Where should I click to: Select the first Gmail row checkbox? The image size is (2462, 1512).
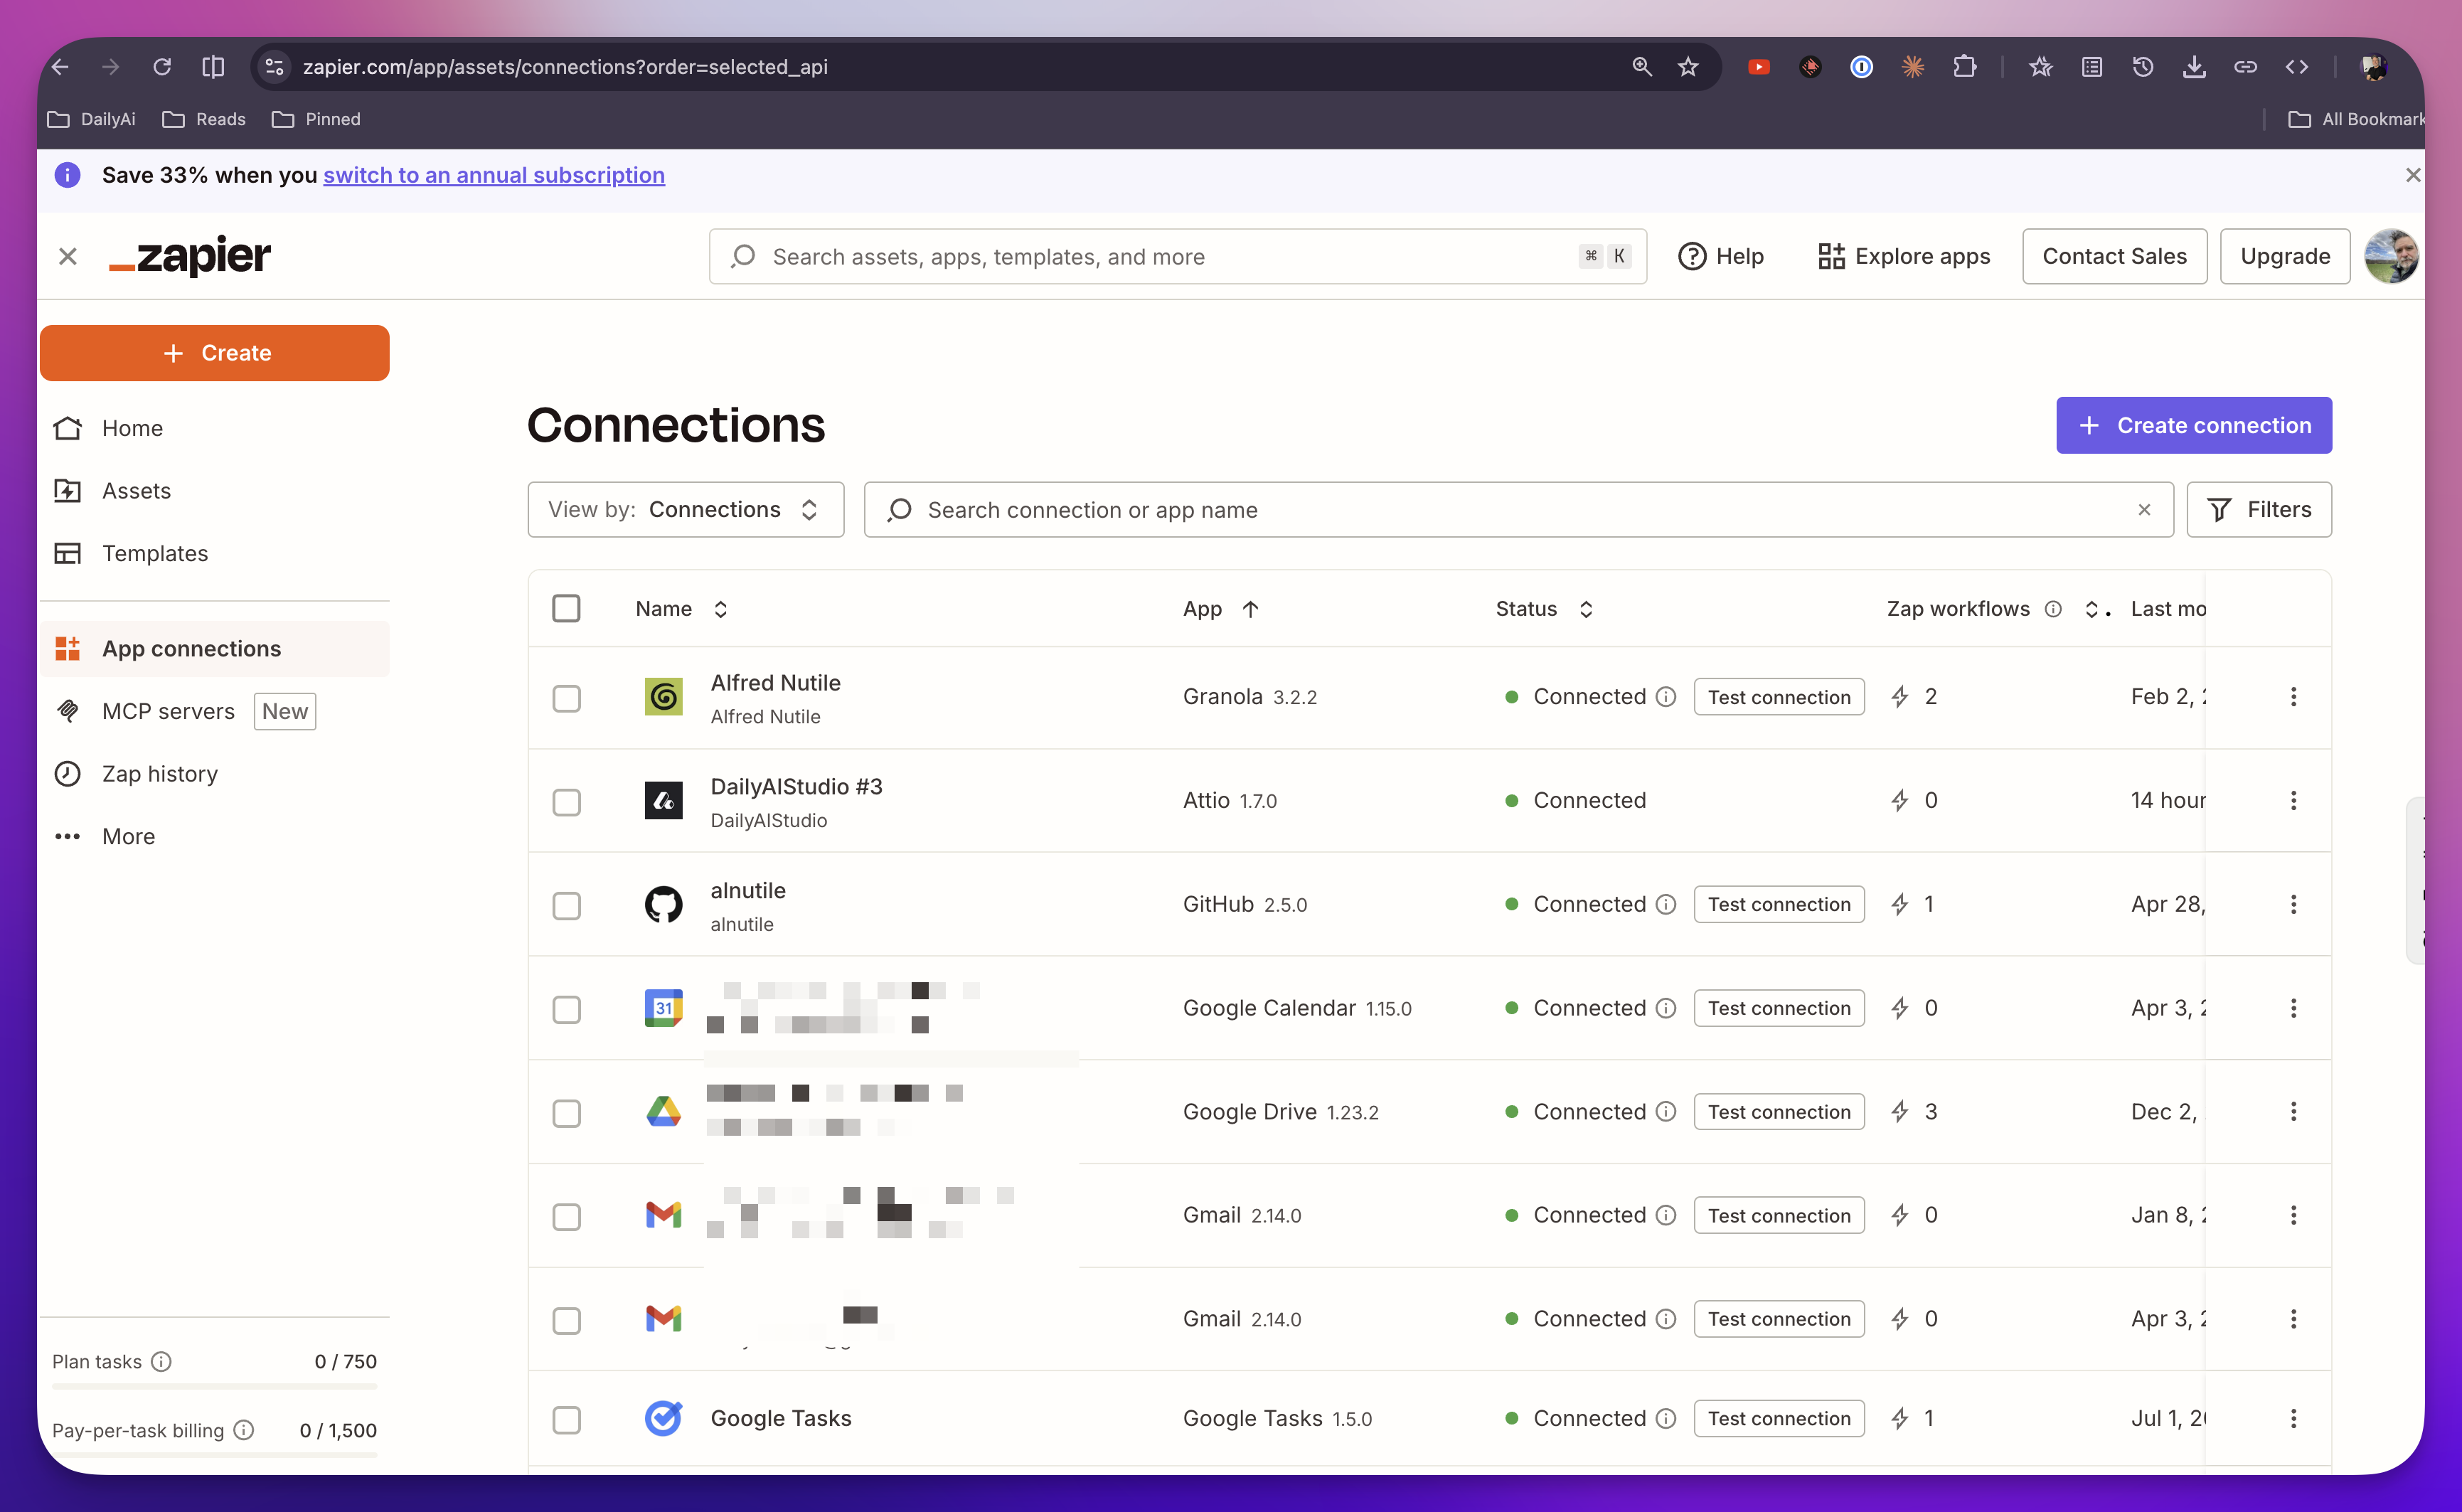[x=567, y=1217]
